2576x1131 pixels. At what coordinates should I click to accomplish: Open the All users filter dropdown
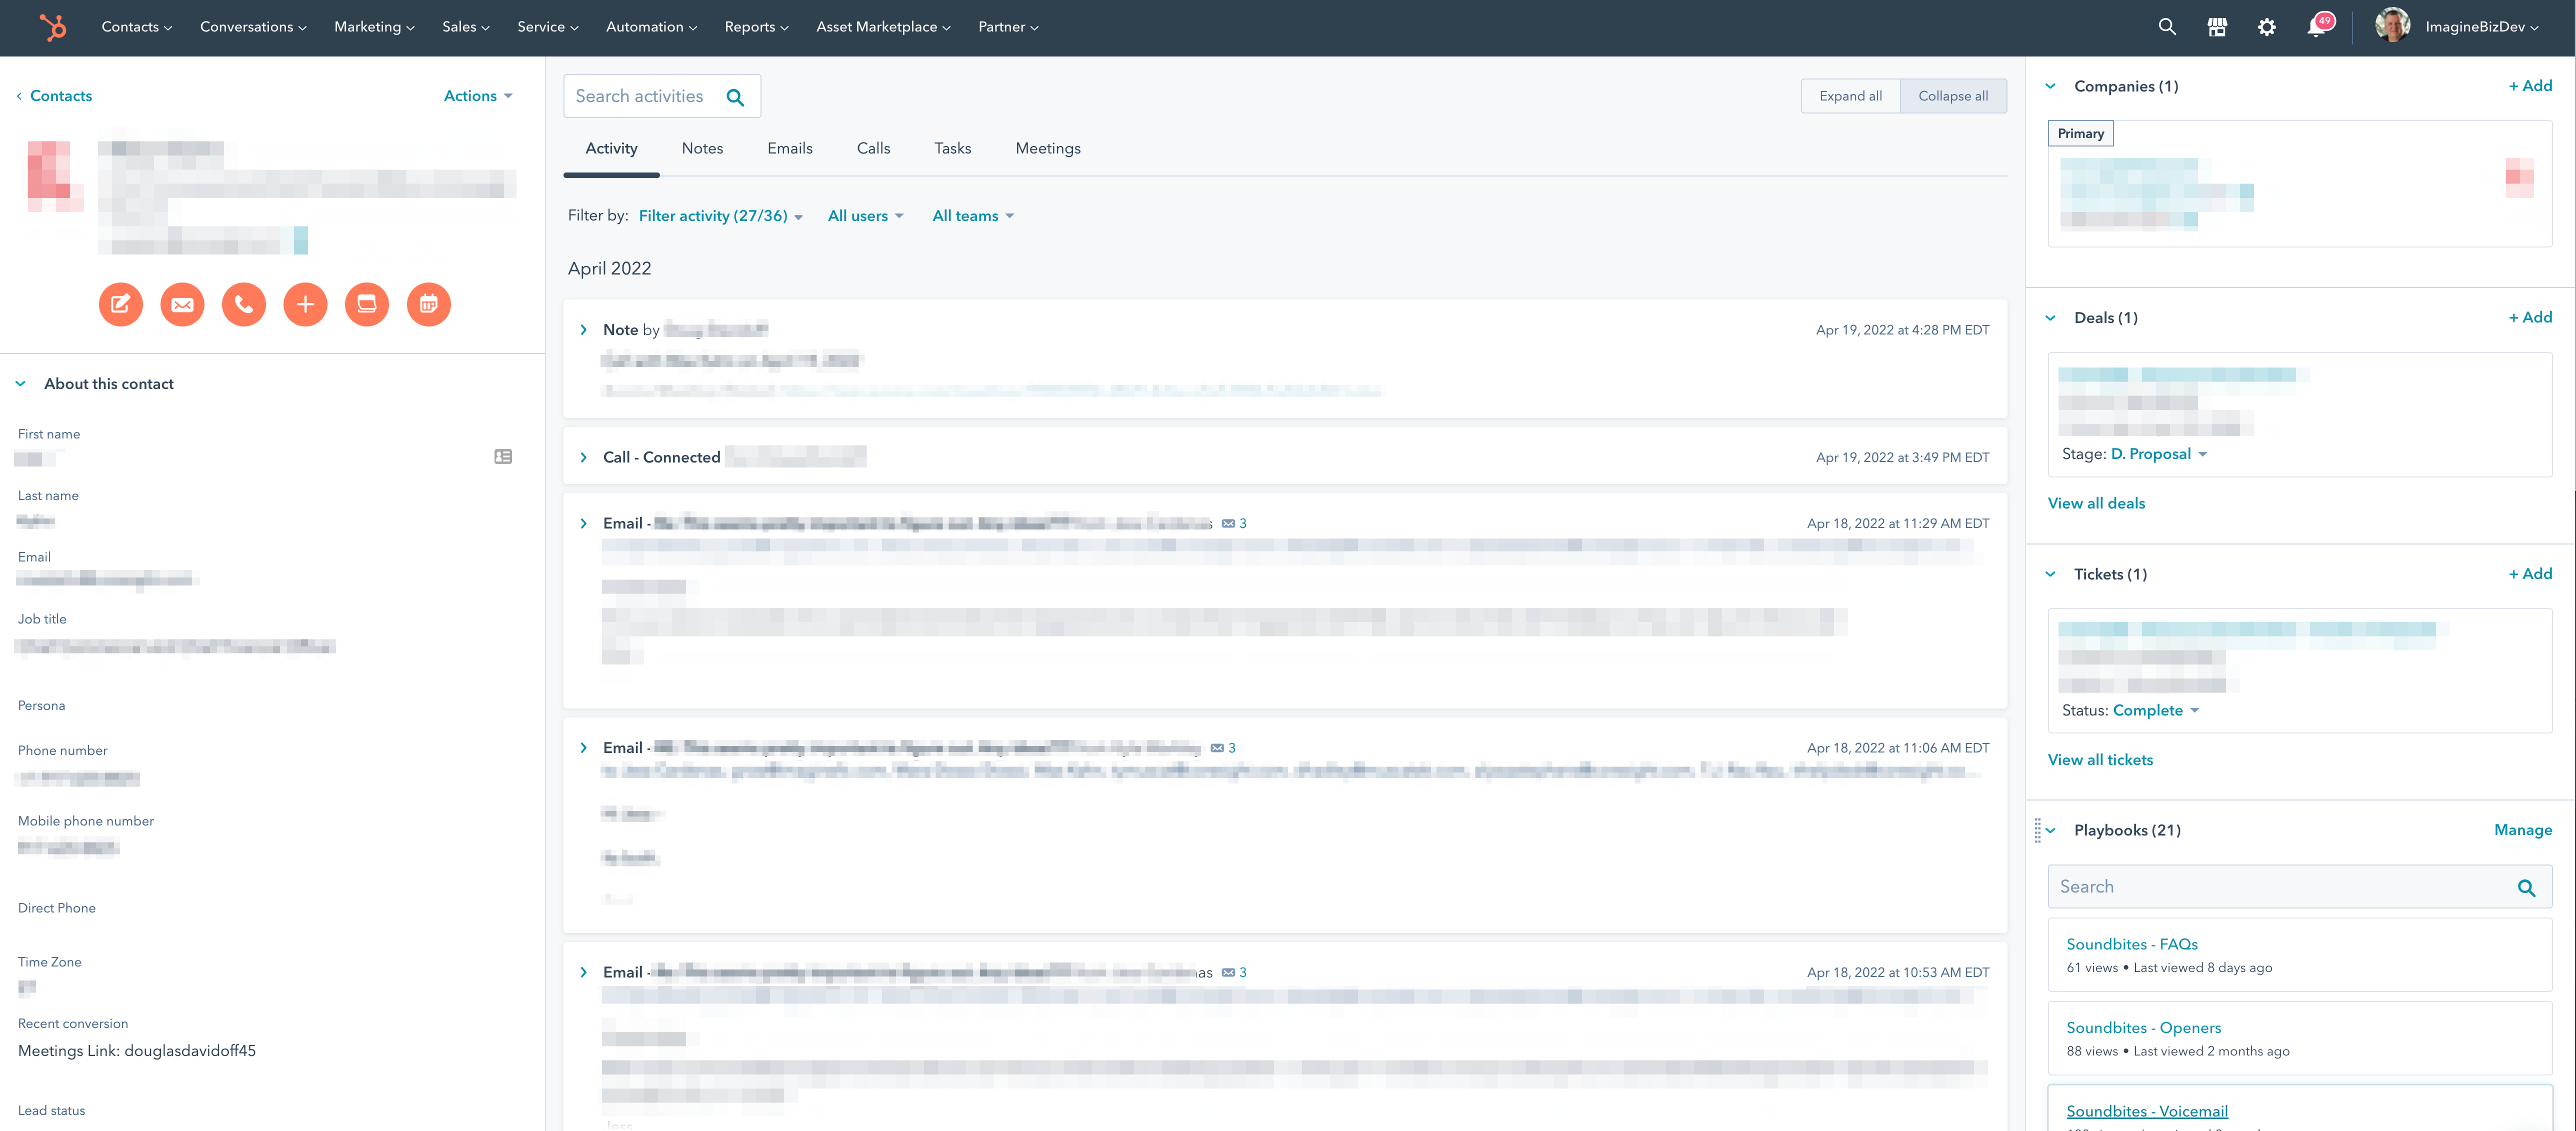pos(864,215)
